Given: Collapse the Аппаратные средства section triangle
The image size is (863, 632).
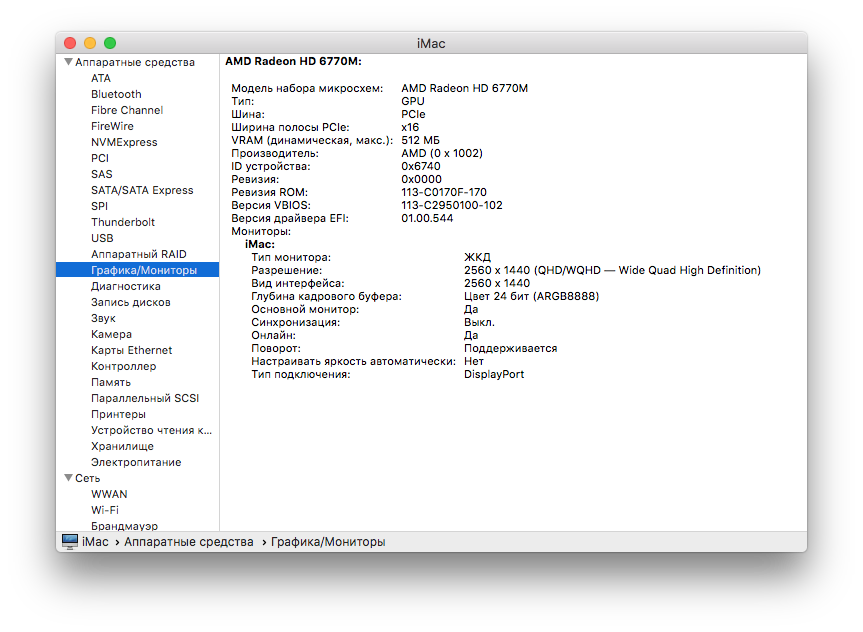Looking at the screenshot, I should coord(68,62).
